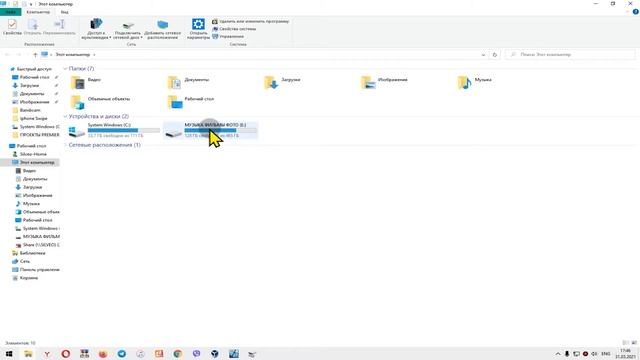
Task: Collapse the Устройства и диски (2) group
Action: pyautogui.click(x=65, y=116)
